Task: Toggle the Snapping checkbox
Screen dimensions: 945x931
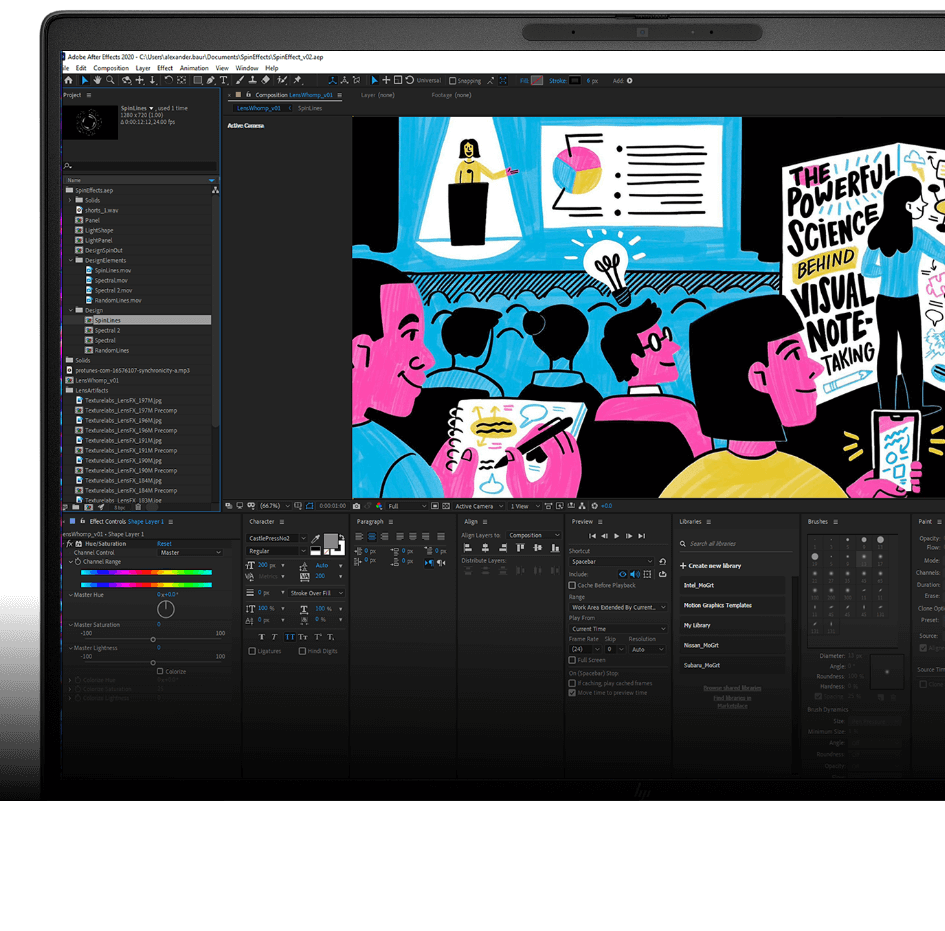Action: 453,81
